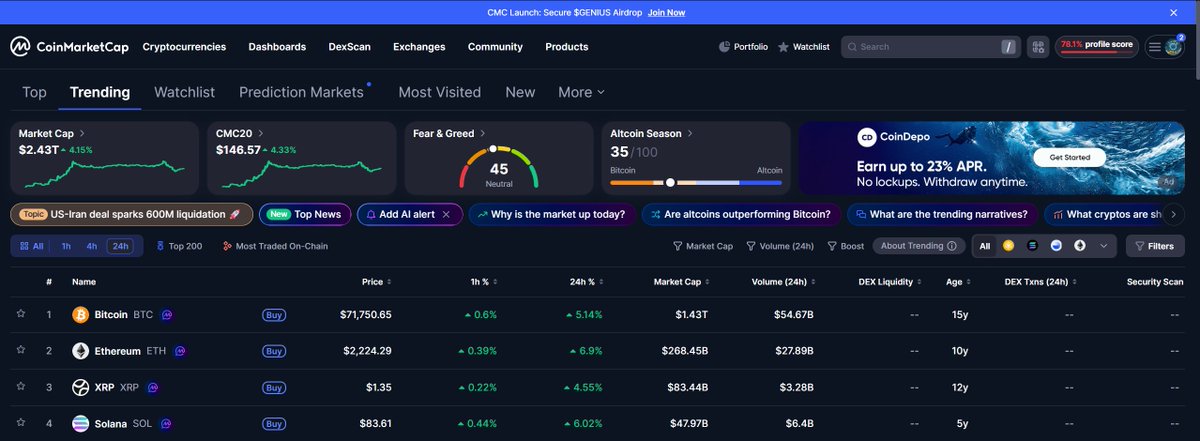This screenshot has height=441, width=1200.
Task: Select the All category toggle
Action: [x=31, y=246]
